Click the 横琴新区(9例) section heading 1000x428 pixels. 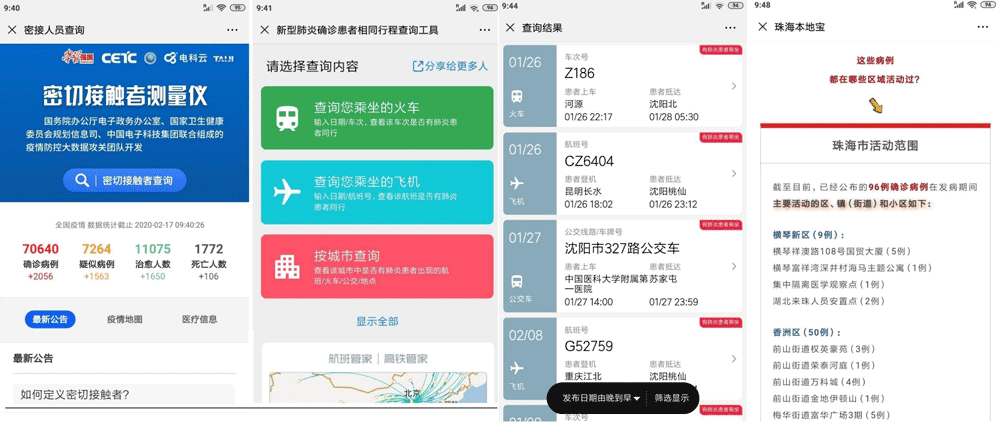807,235
